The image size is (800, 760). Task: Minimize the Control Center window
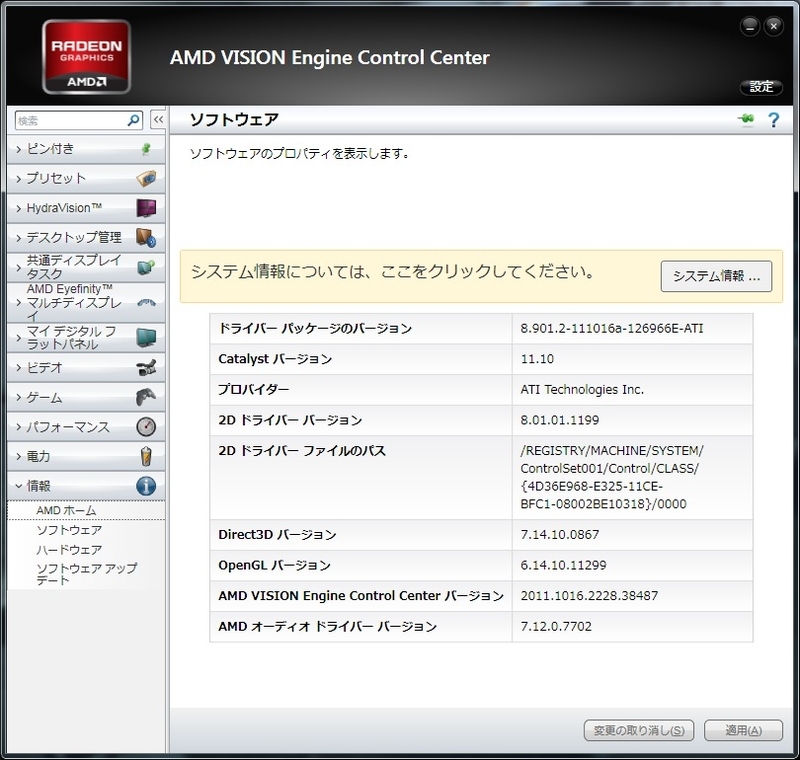[749, 26]
